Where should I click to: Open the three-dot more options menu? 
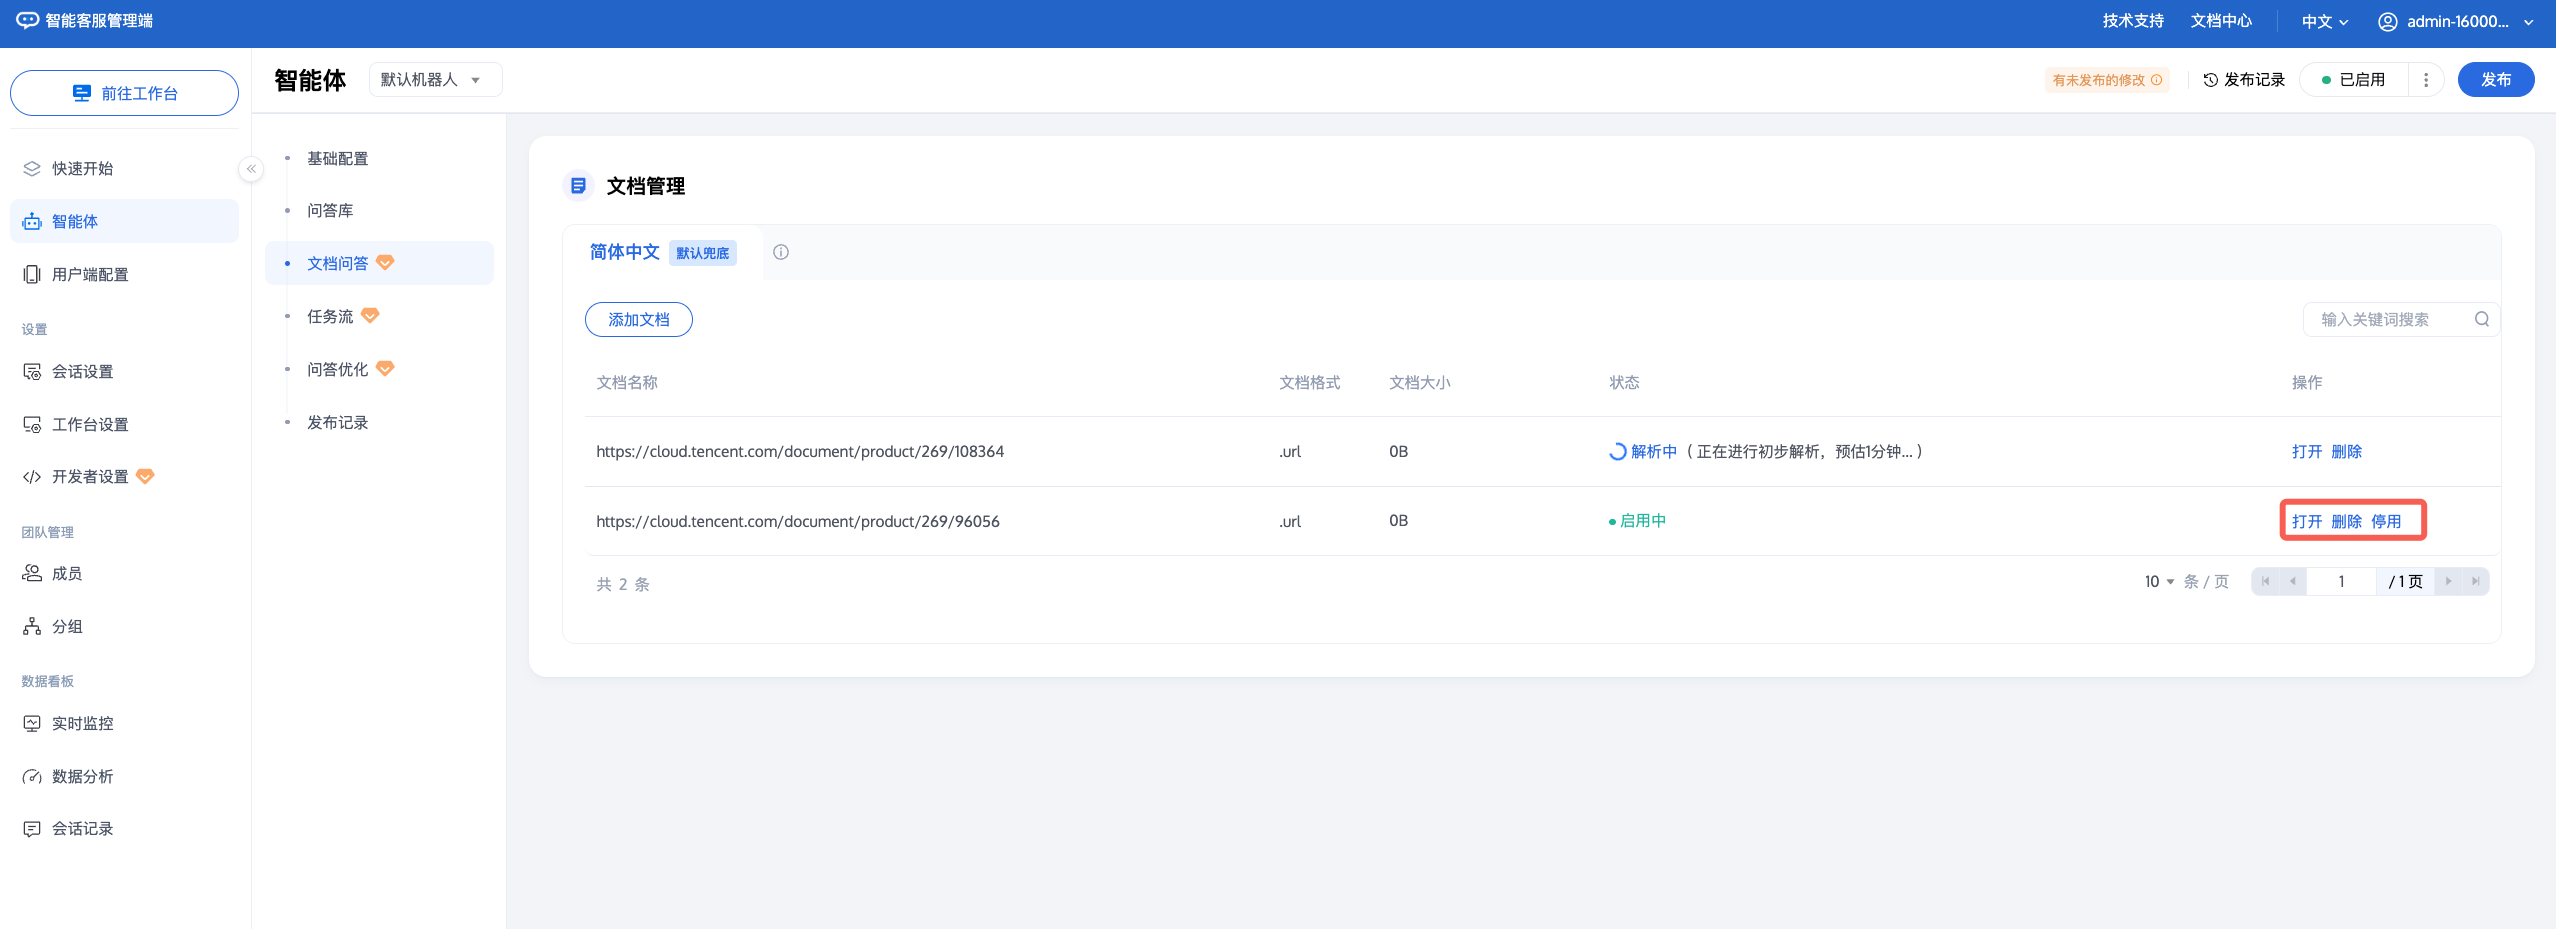[2425, 80]
